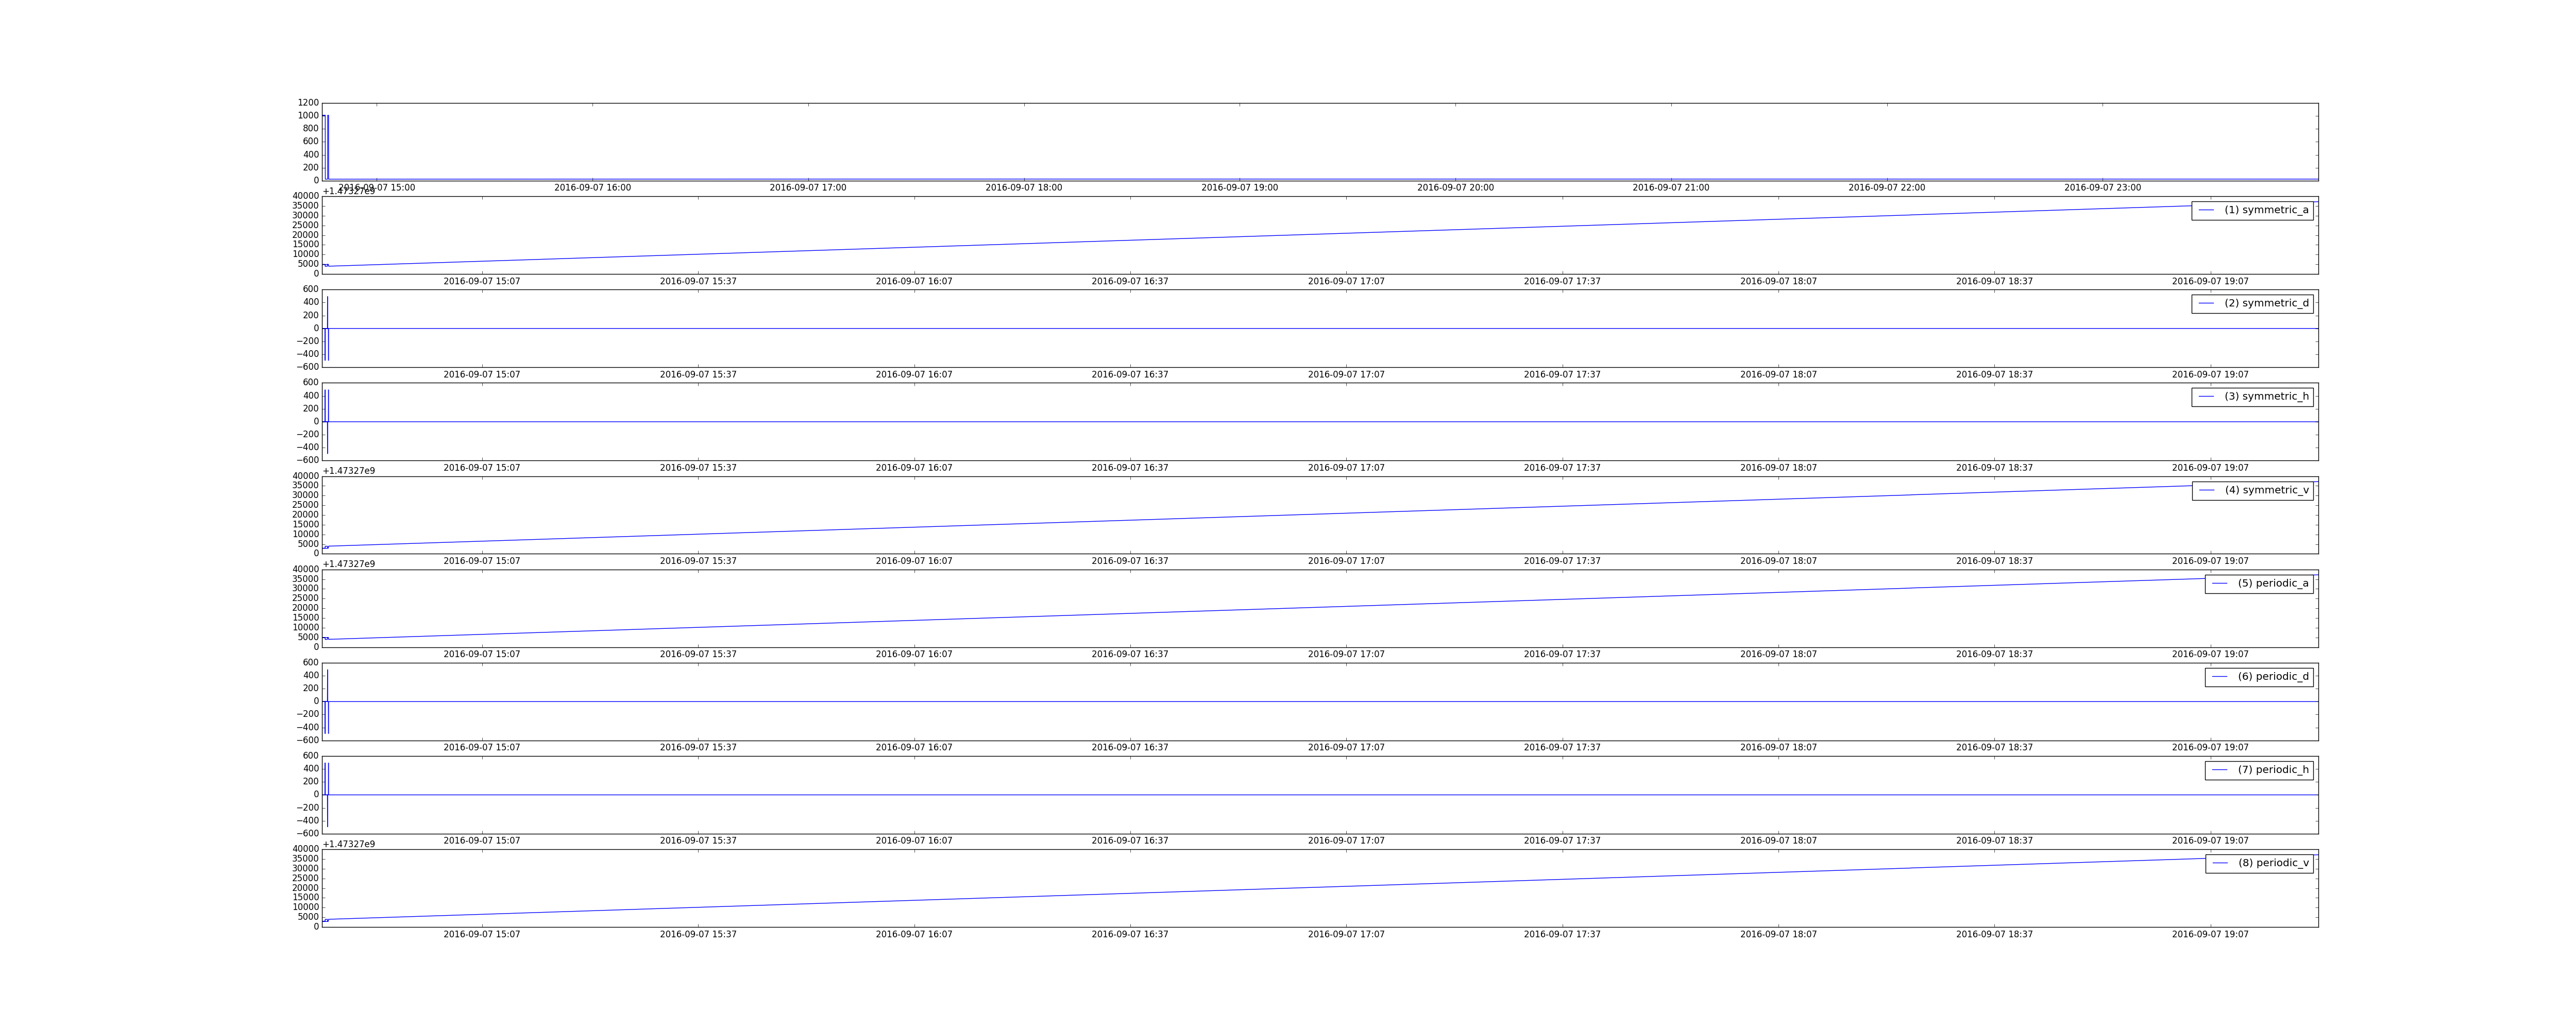Click the 35000 y-axis label of the periodic_v plot
The image size is (2576, 1030).
(x=305, y=859)
